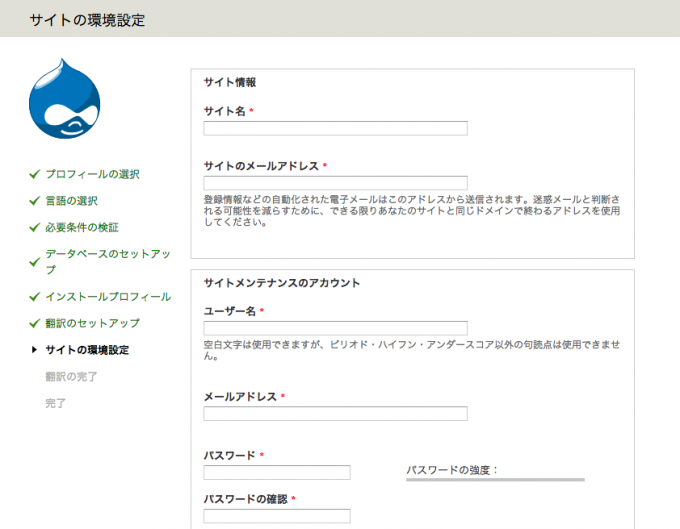The height and width of the screenshot is (529, 680).
Task: Click the account メールアドレス field under ユーザー名
Action: tap(335, 414)
